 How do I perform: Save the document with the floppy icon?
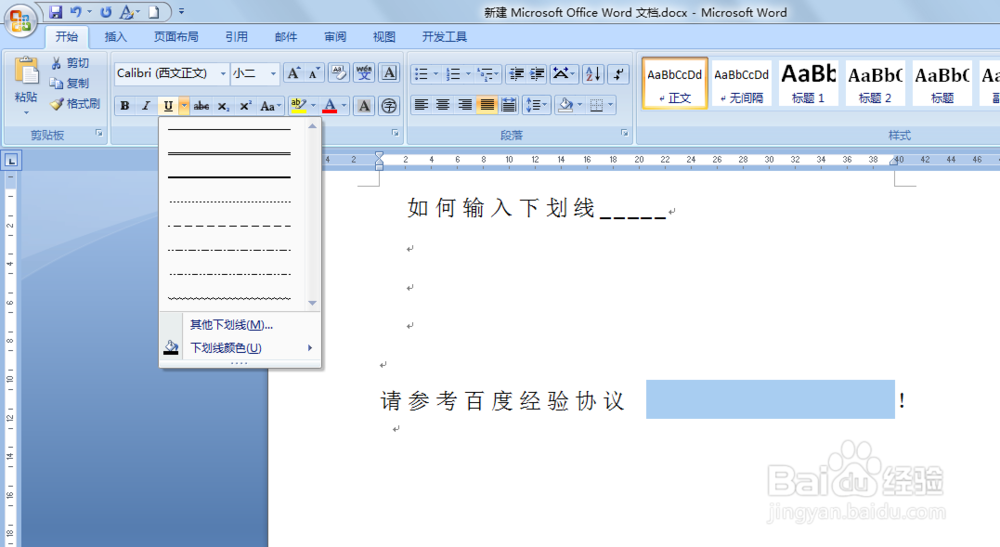click(x=55, y=11)
